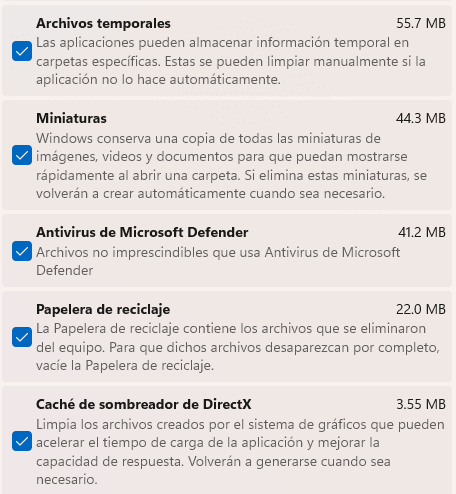
Task: Select the Miniaturas title text
Action: [71, 118]
